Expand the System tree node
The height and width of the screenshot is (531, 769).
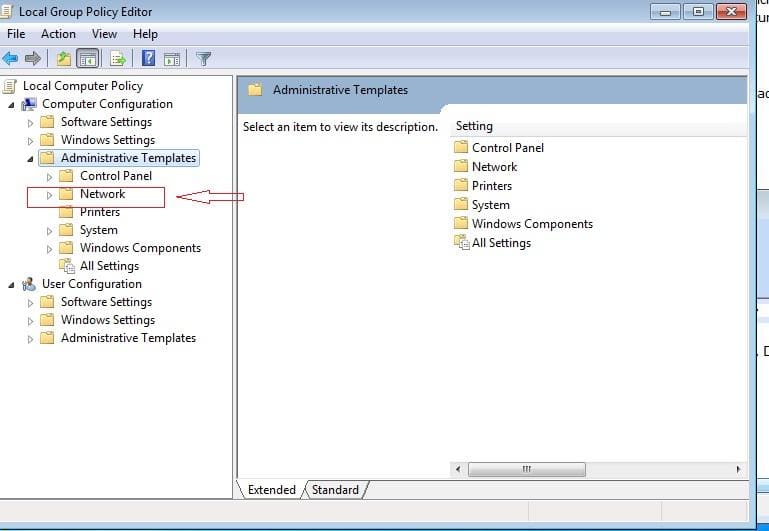(49, 230)
